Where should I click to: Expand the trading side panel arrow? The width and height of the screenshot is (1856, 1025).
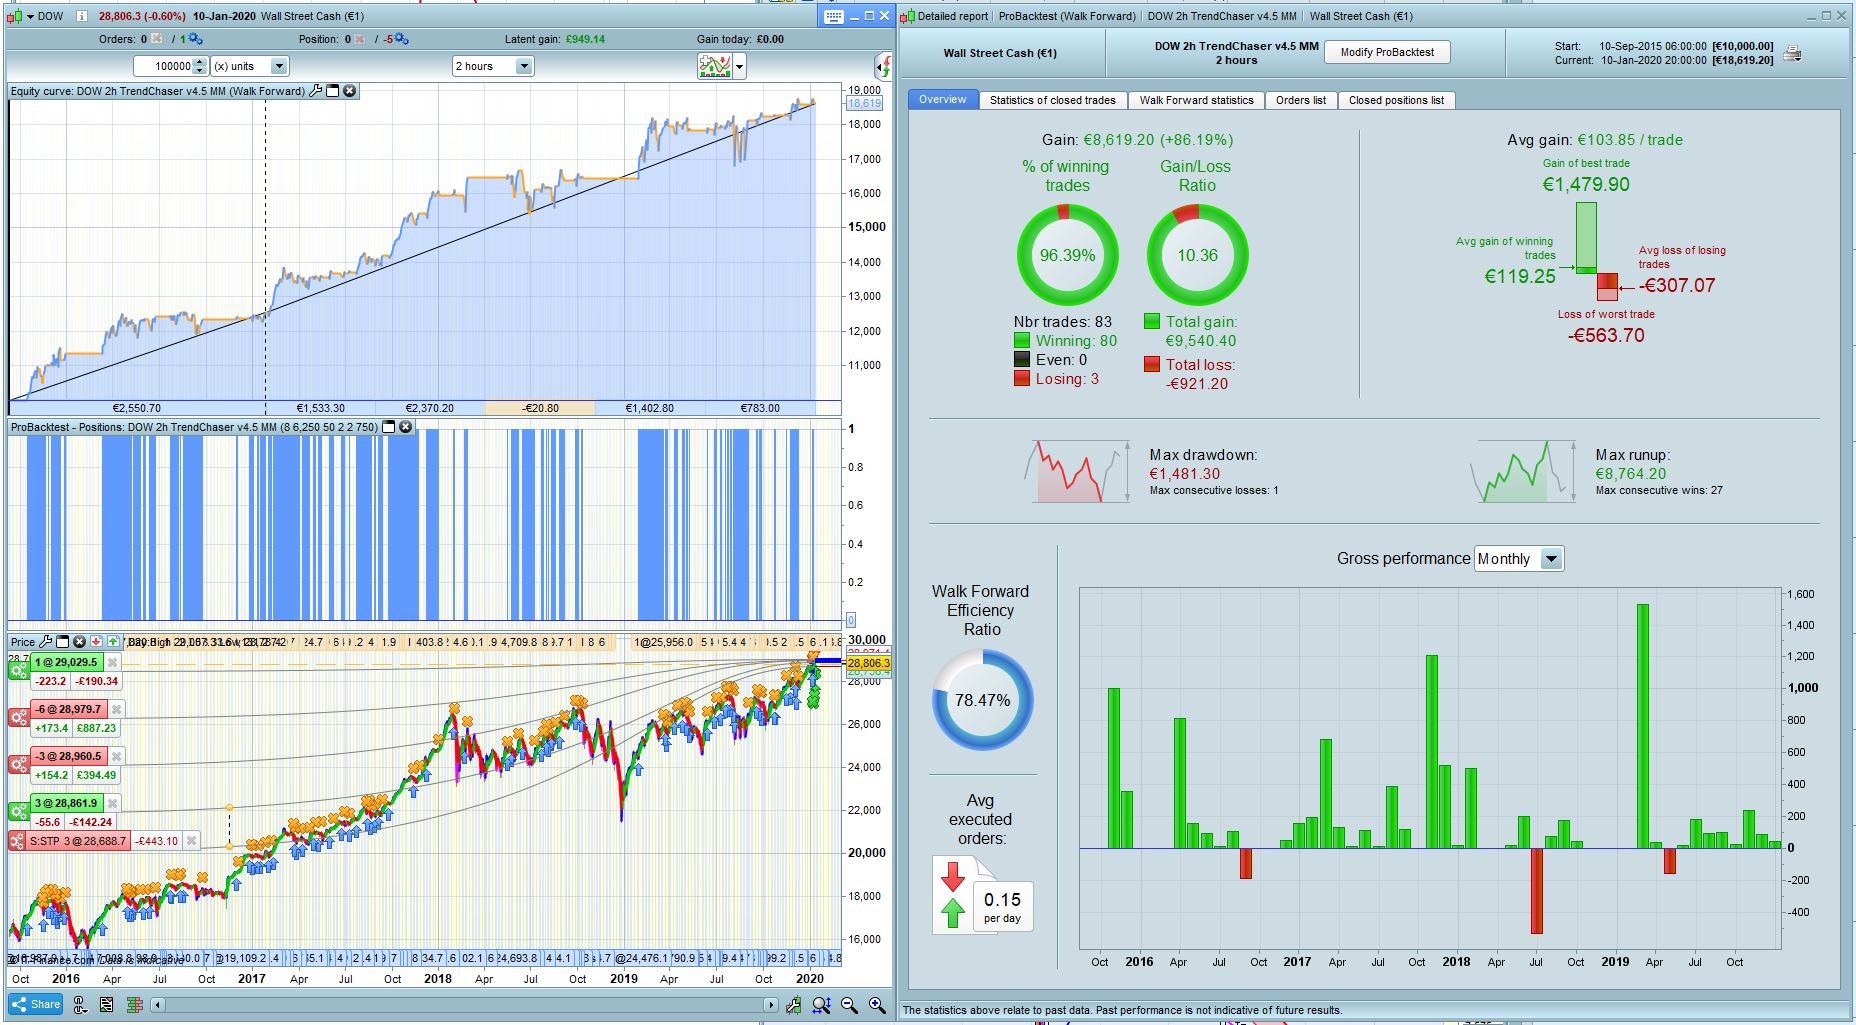coord(884,67)
